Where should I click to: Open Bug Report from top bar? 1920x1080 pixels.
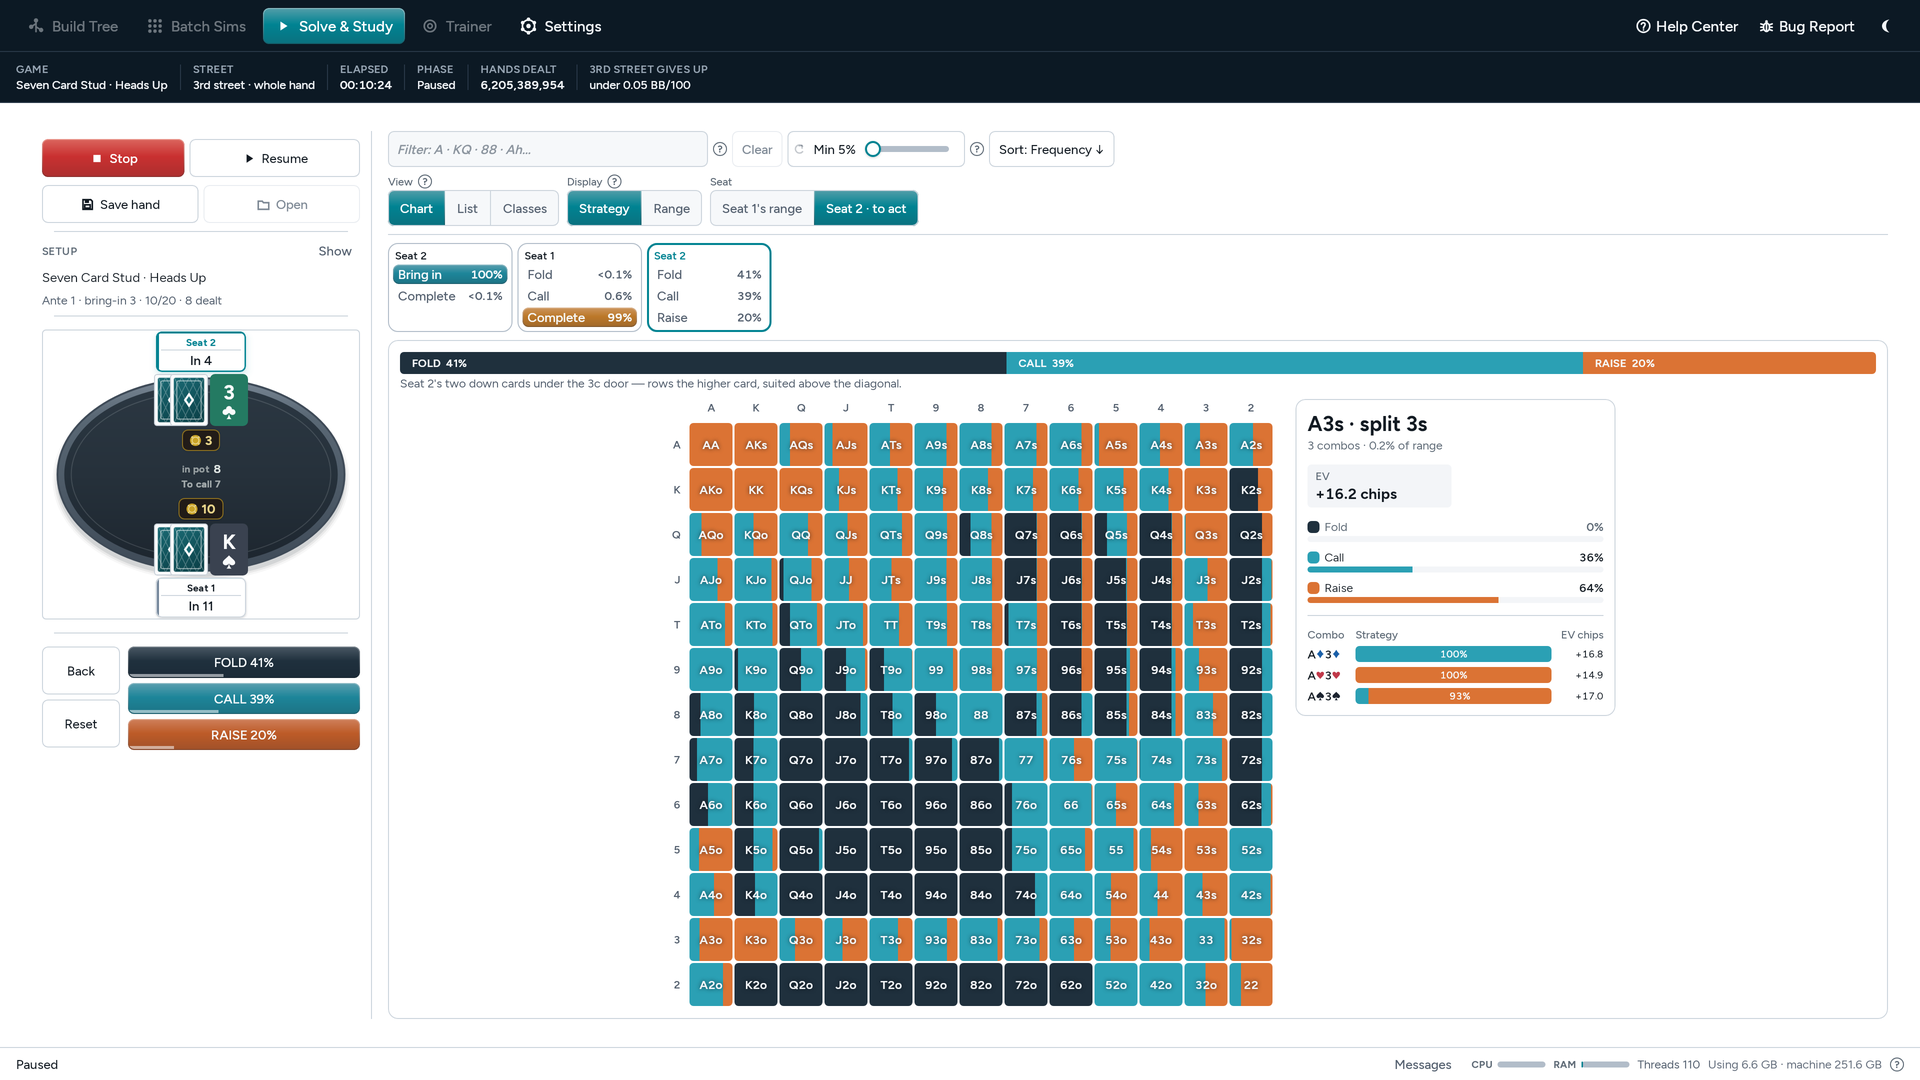point(1806,26)
